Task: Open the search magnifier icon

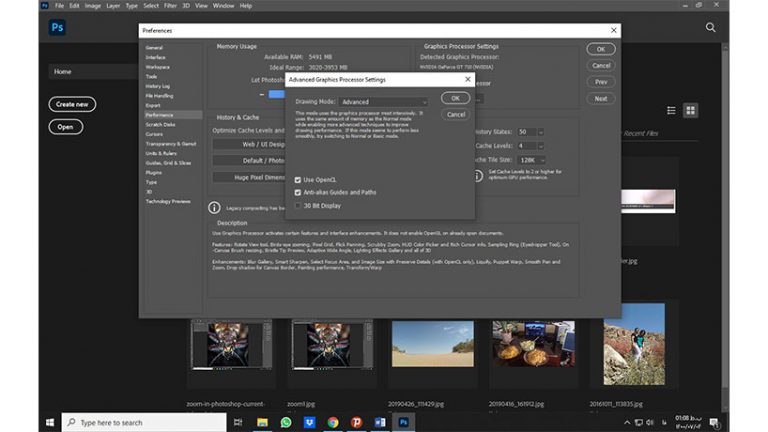Action: point(710,27)
